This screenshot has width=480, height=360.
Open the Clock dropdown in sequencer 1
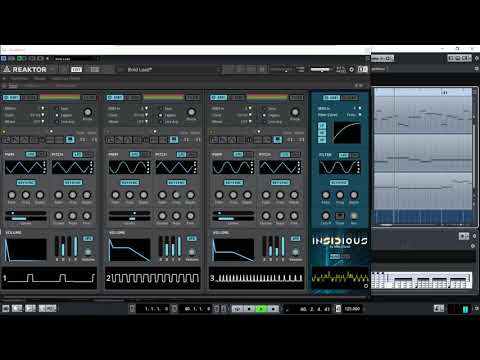point(42,115)
